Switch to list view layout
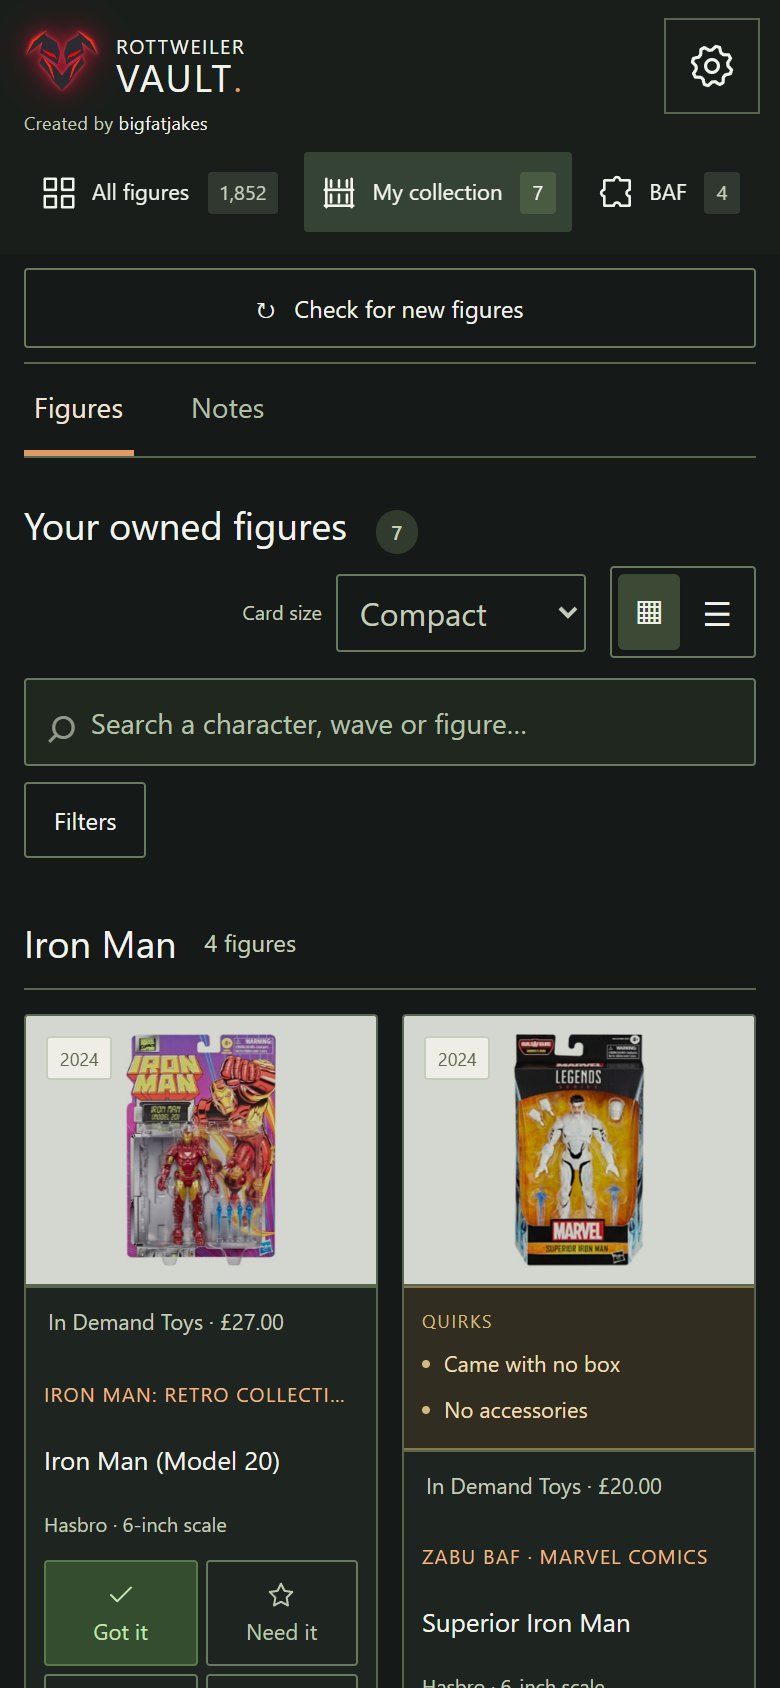Screen dimensions: 780x1688 [x=717, y=612]
